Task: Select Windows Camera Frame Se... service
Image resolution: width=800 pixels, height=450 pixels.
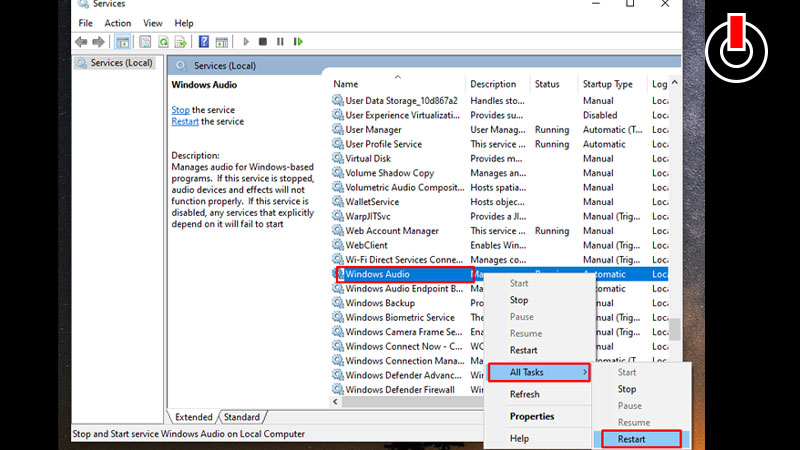Action: click(404, 332)
